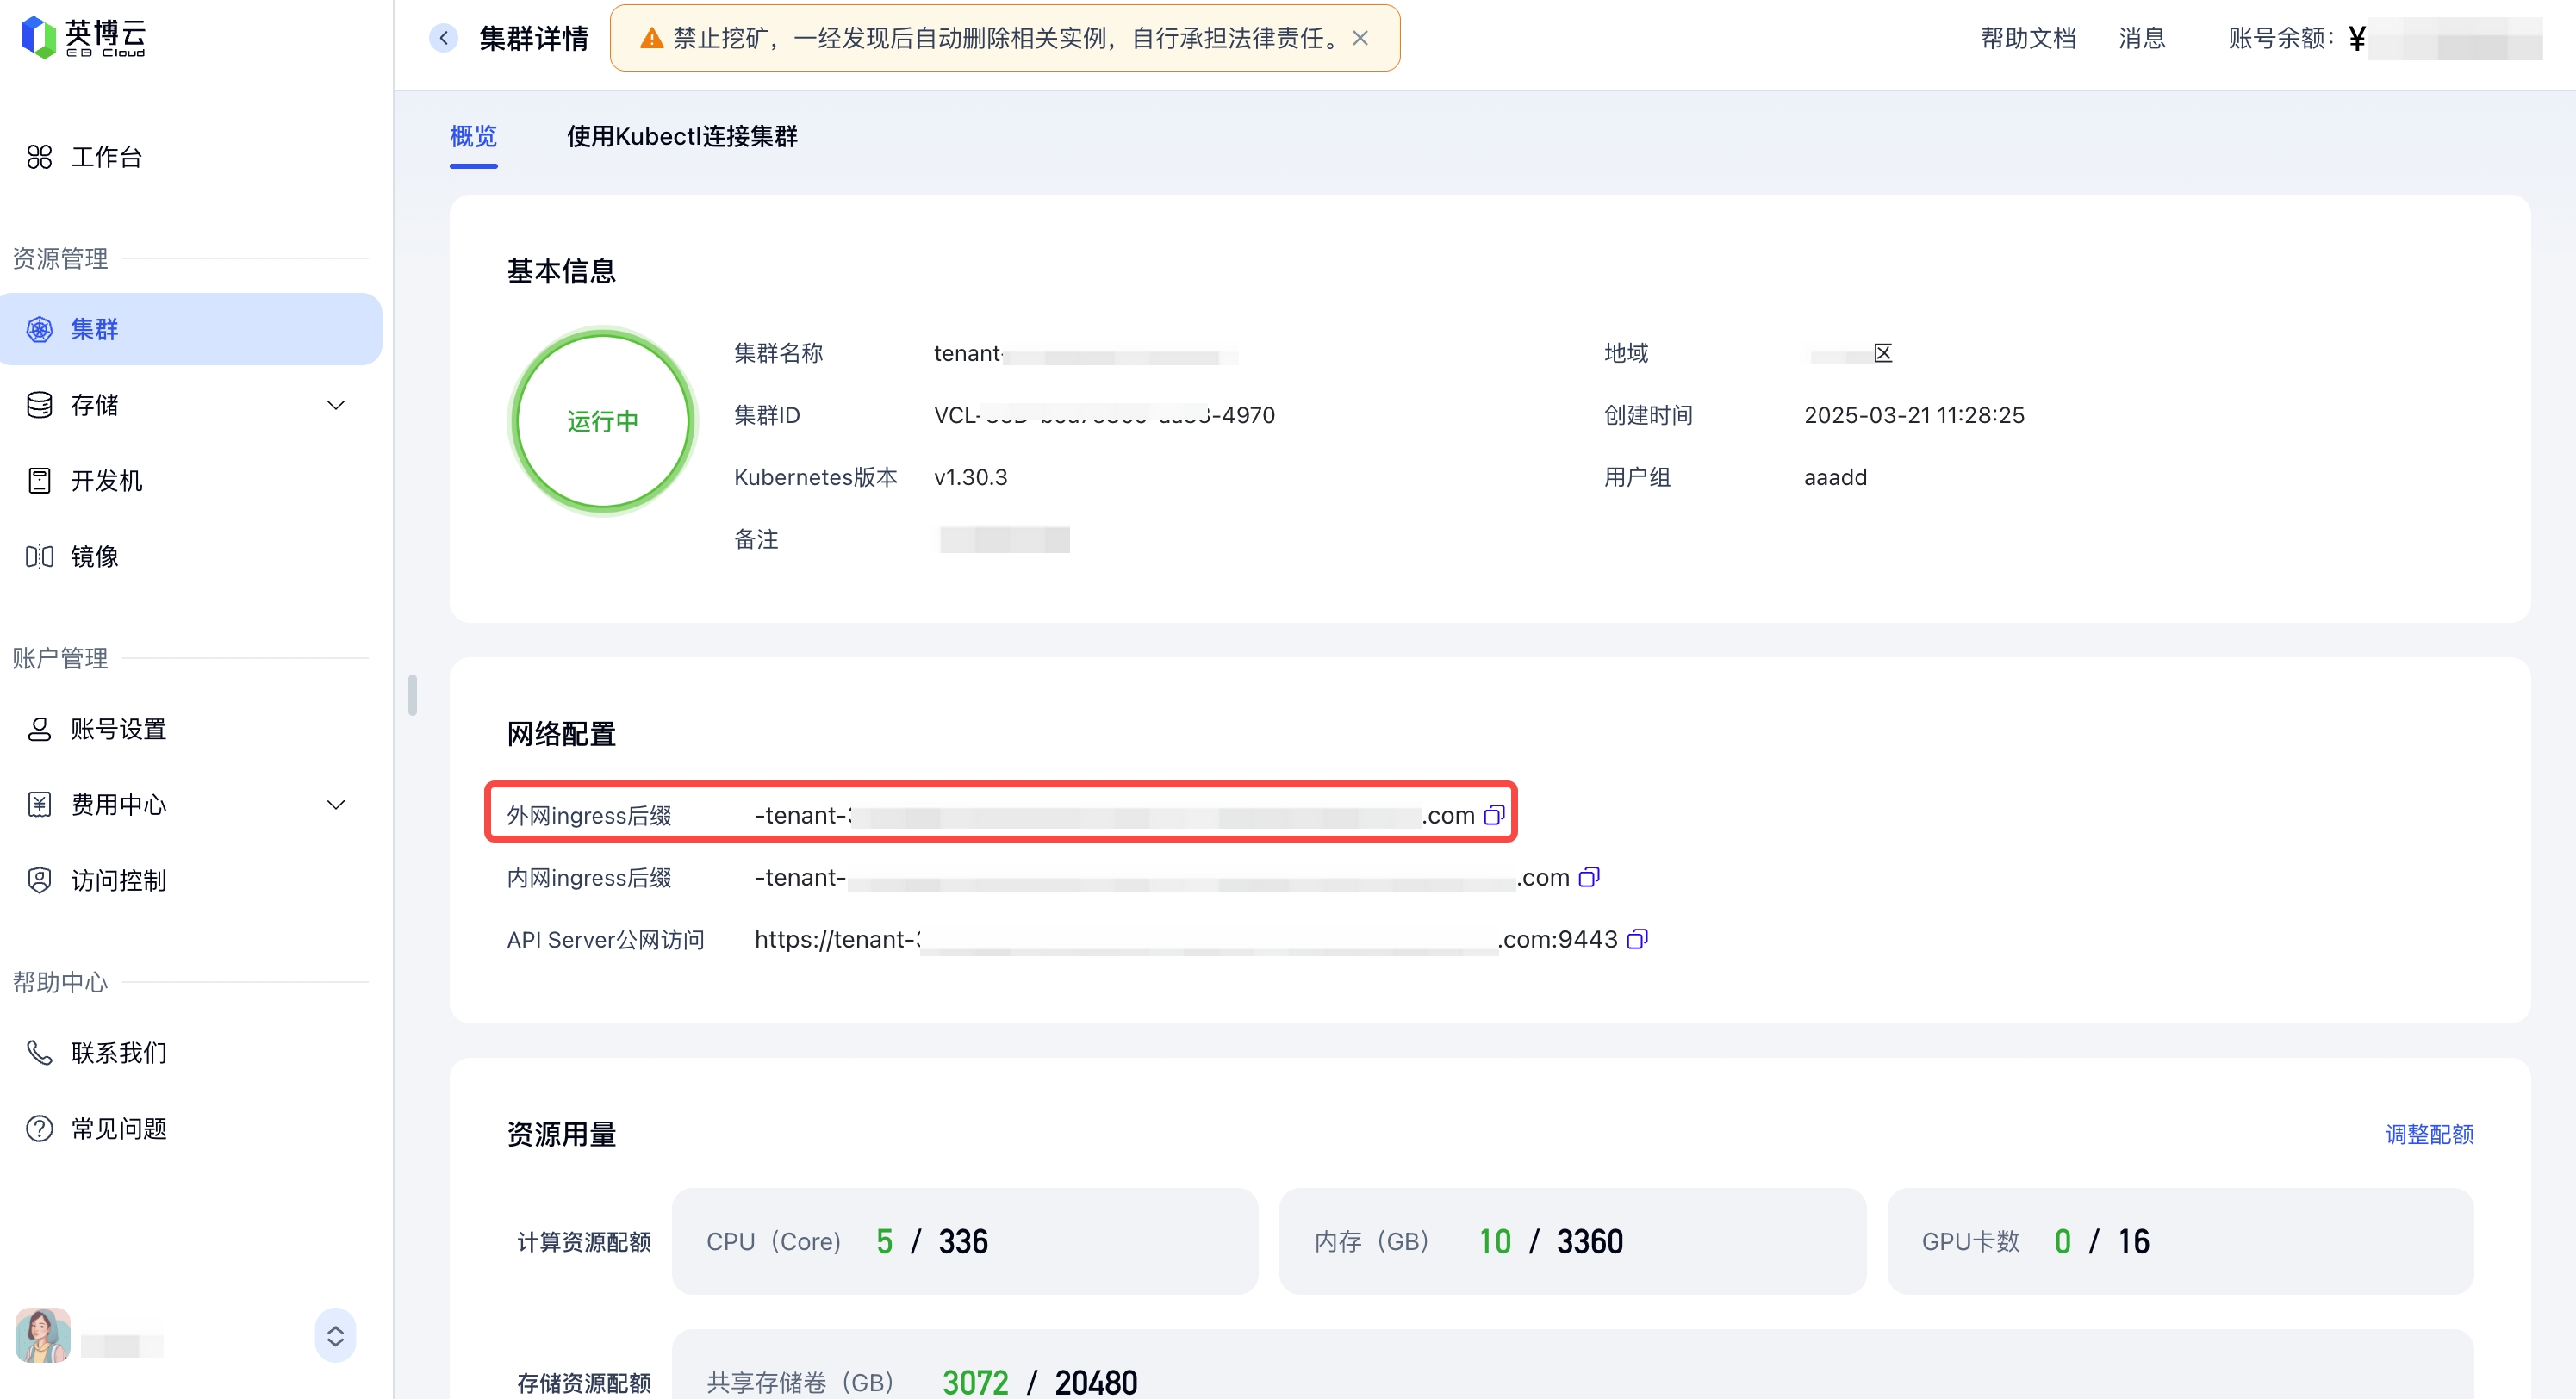Screen dimensions: 2576x1399
Task: Copy the 内网ingress后缀 value
Action: pyautogui.click(x=1588, y=877)
